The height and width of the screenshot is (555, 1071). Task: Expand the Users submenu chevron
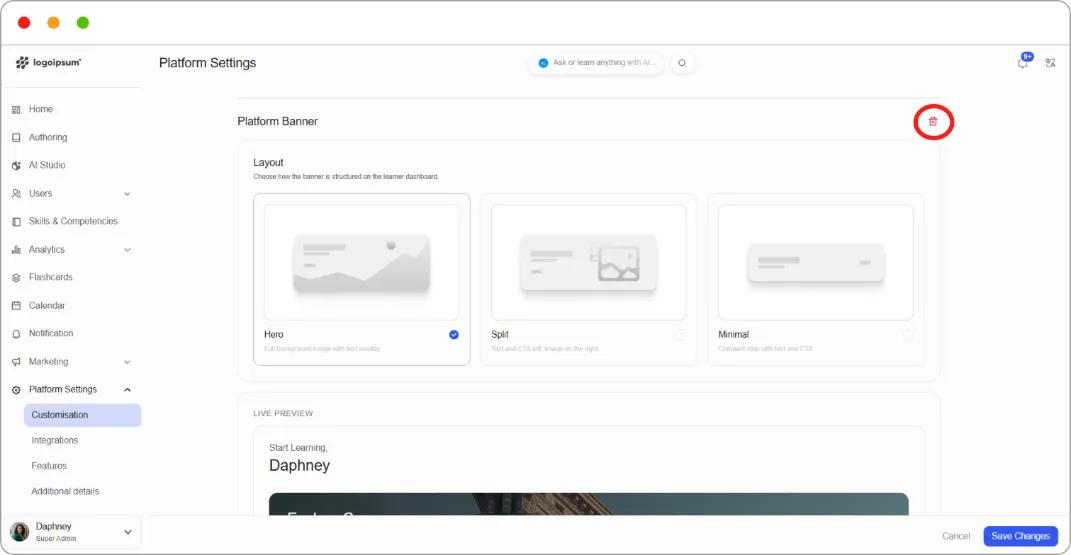coord(127,194)
